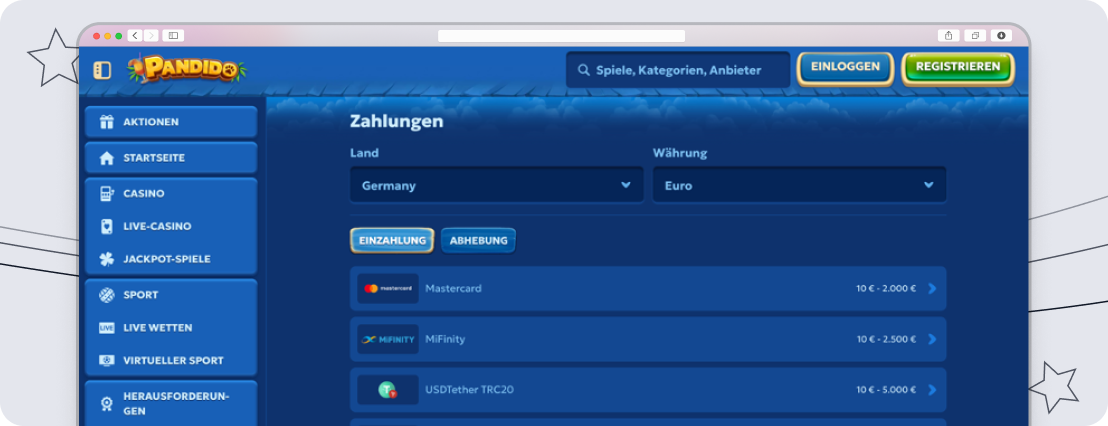
Task: Click the 10 € - 2.000 € limit text
Action: (886, 288)
